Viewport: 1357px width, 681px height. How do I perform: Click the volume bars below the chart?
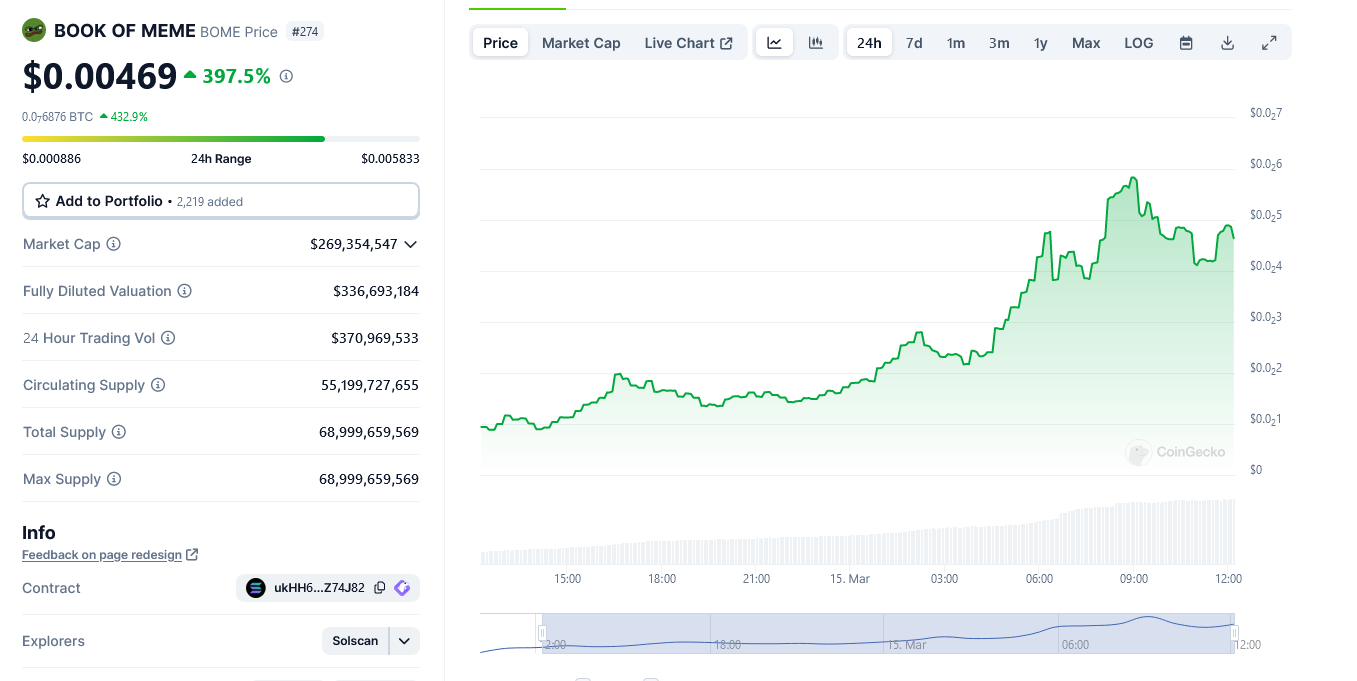click(x=857, y=533)
